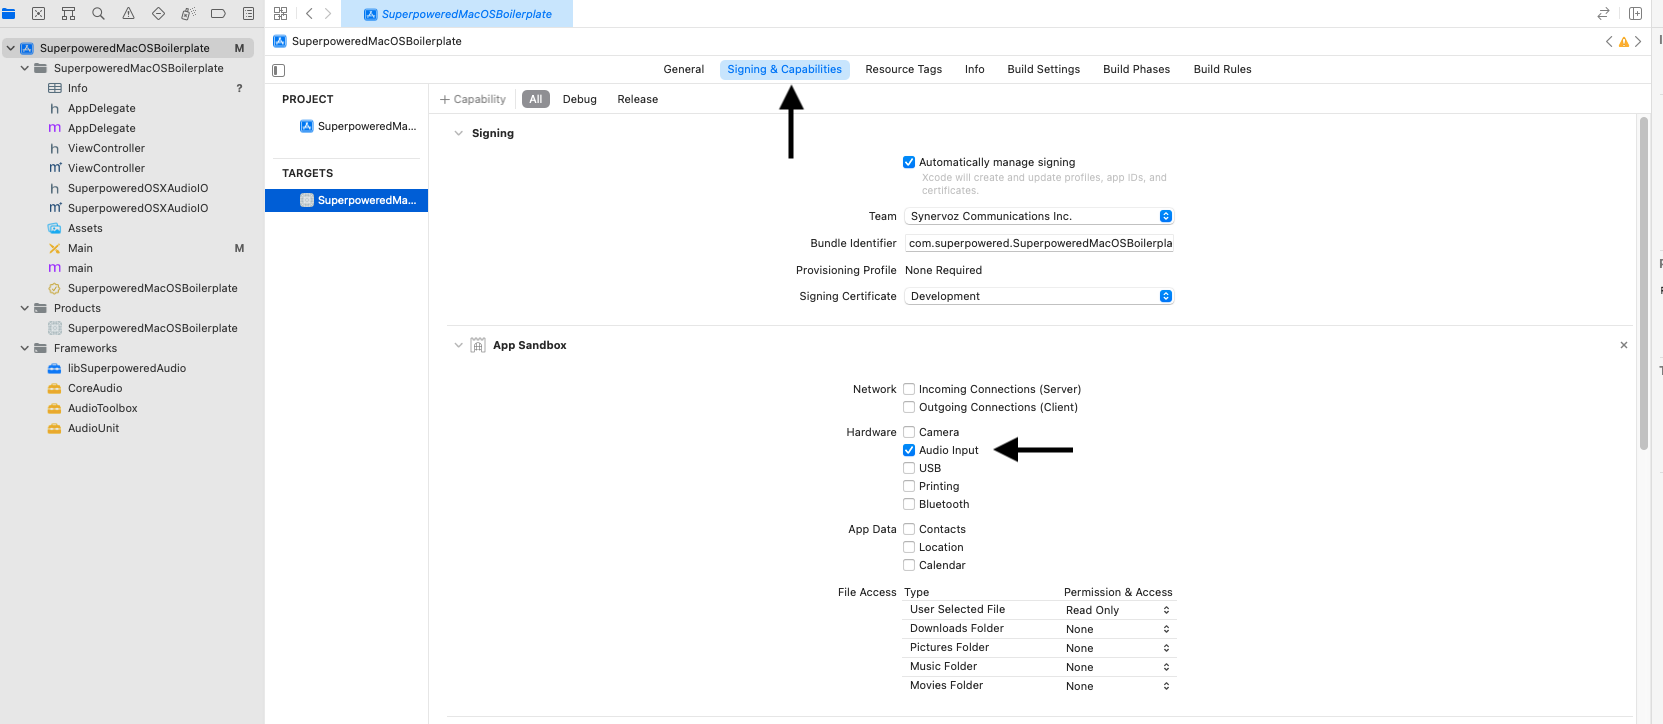This screenshot has width=1663, height=724.
Task: Go back with the left chevron
Action: (x=309, y=14)
